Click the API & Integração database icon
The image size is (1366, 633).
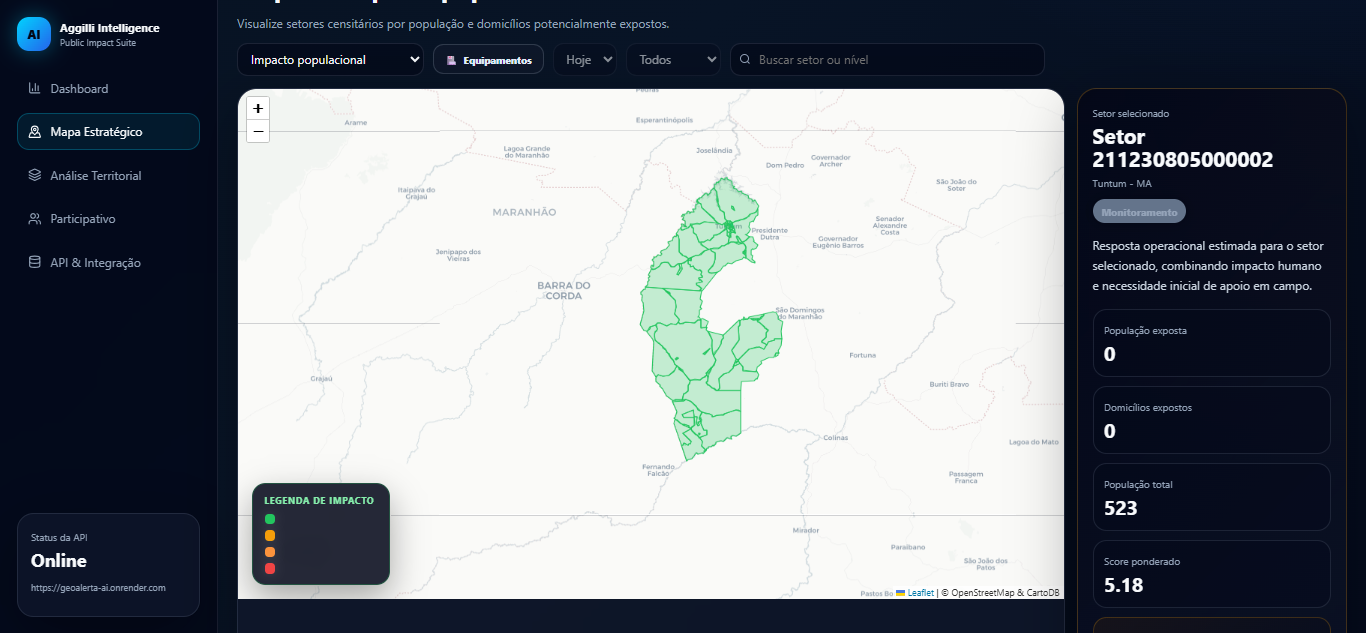pyautogui.click(x=35, y=262)
